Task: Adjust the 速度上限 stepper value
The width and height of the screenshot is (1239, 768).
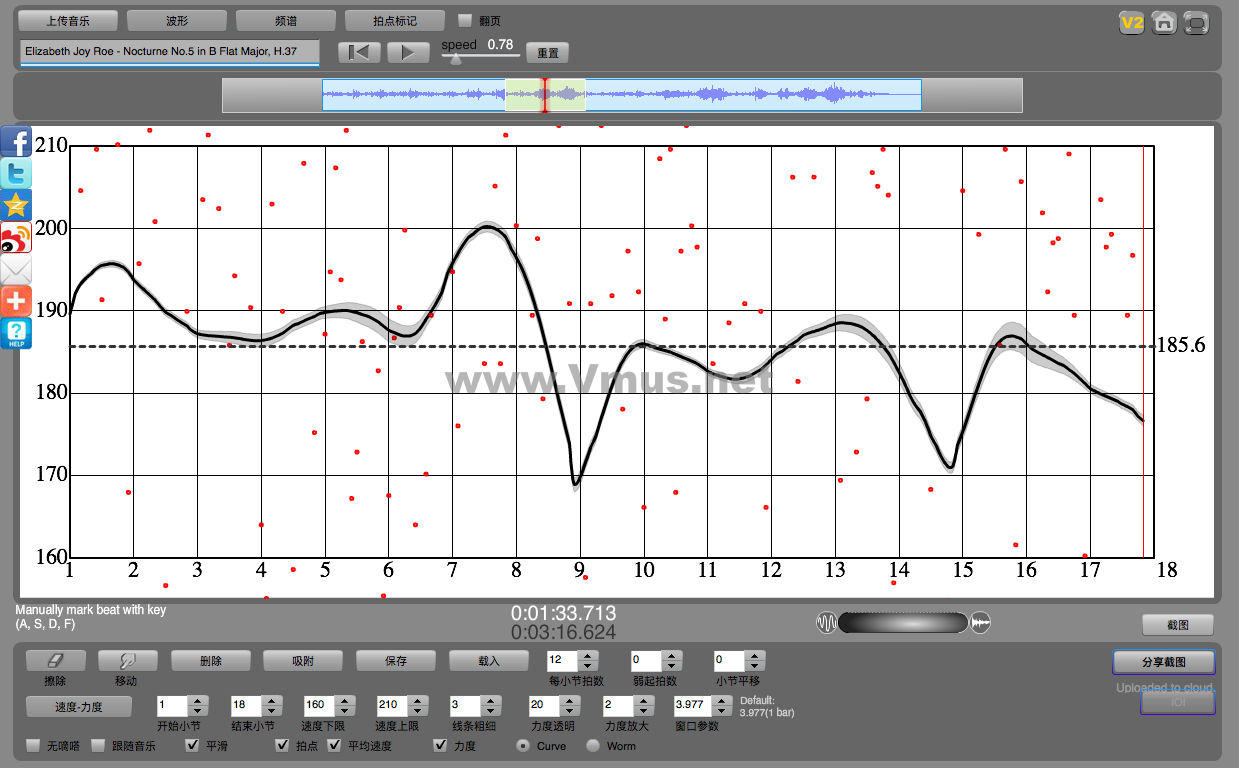Action: click(419, 705)
